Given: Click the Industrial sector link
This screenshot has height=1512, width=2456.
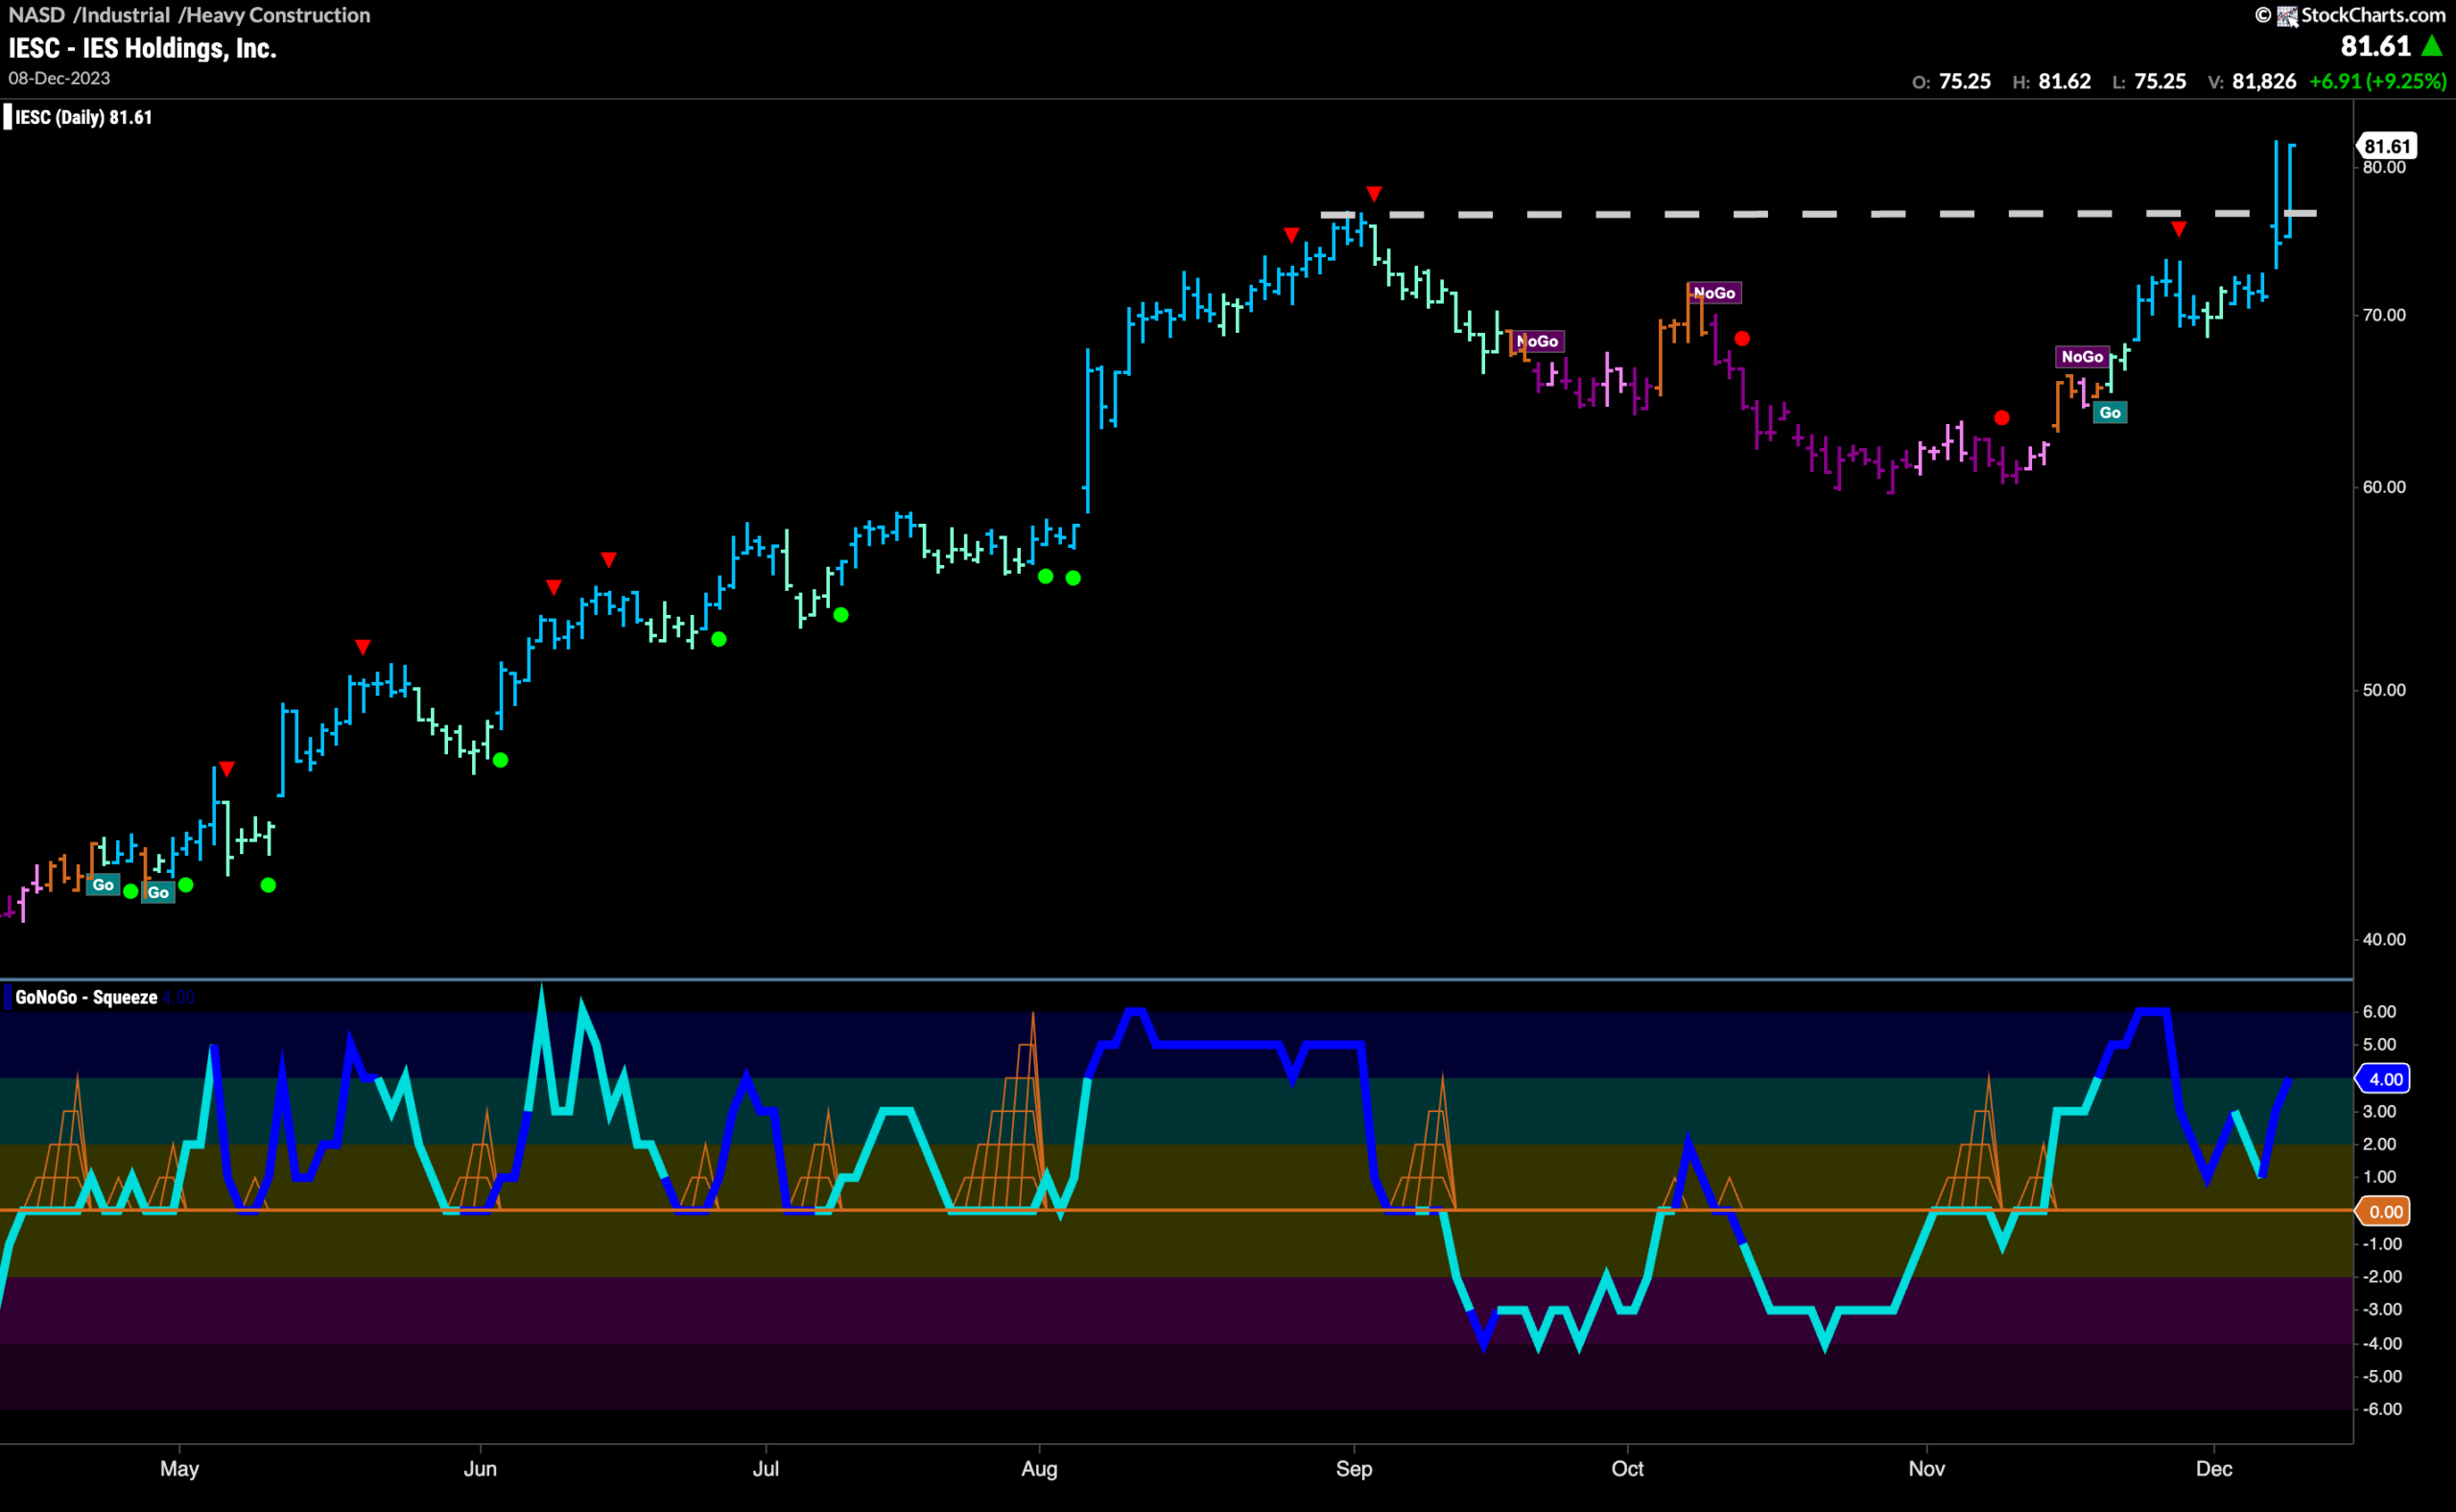Looking at the screenshot, I should pos(125,15).
